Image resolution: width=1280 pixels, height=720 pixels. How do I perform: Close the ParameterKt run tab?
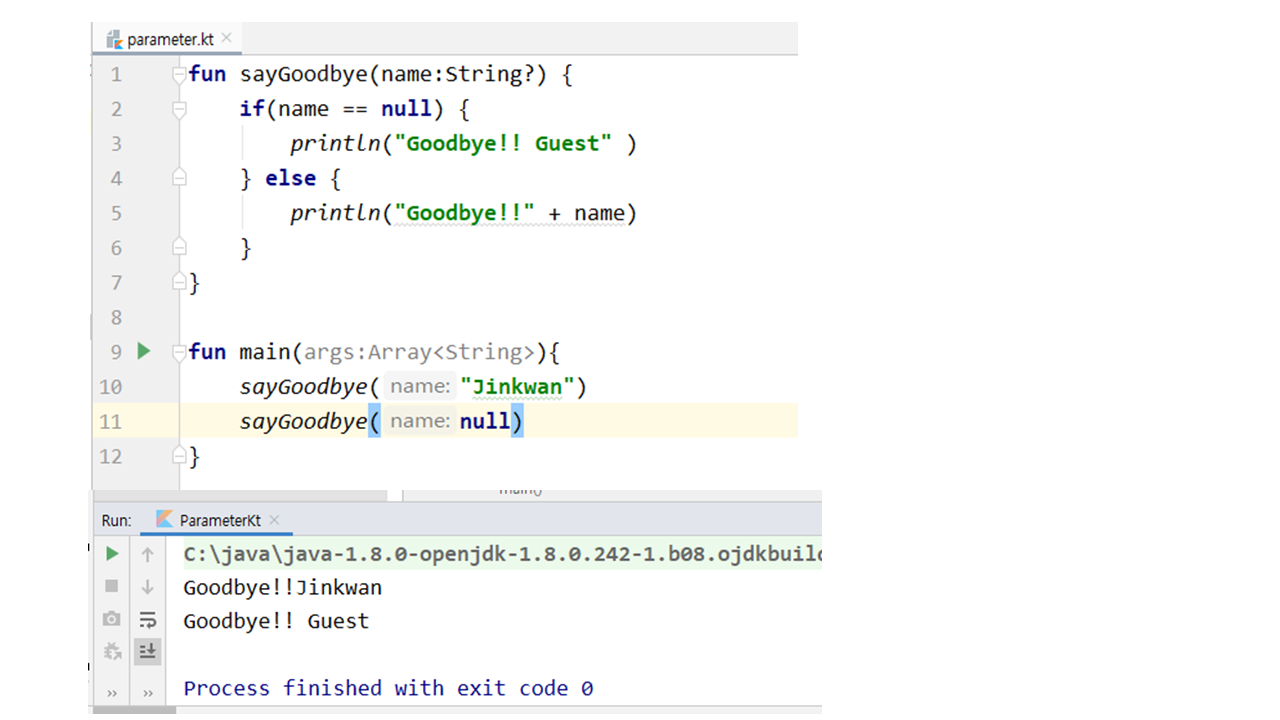(274, 520)
